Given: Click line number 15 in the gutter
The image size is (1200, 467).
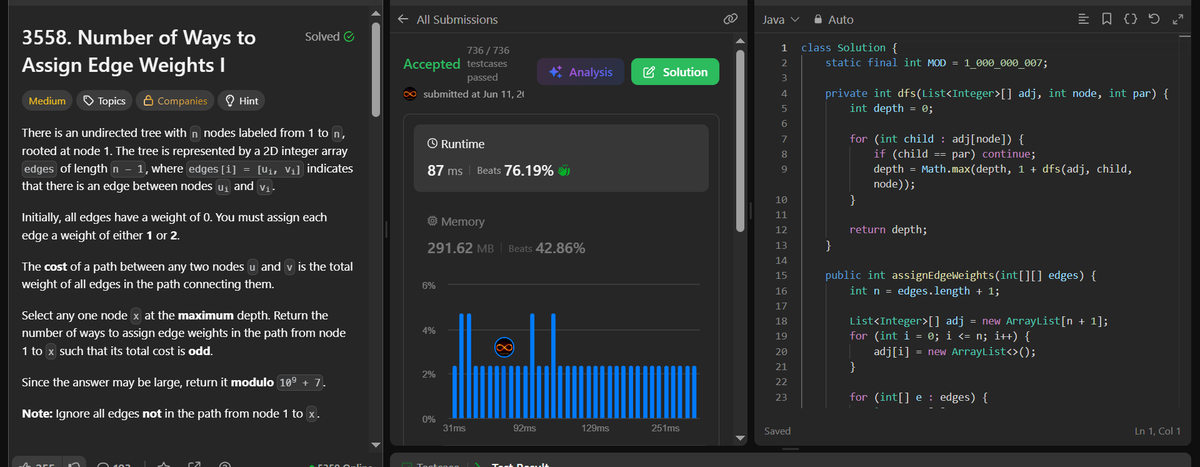Looking at the screenshot, I should (781, 275).
